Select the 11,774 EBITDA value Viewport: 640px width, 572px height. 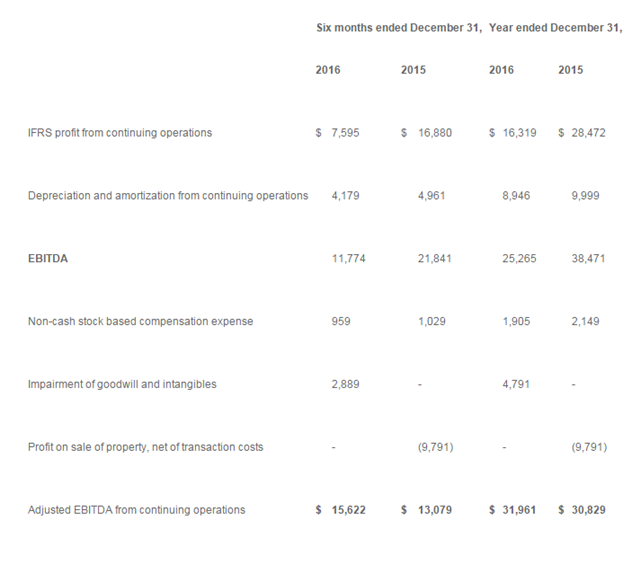tap(348, 258)
